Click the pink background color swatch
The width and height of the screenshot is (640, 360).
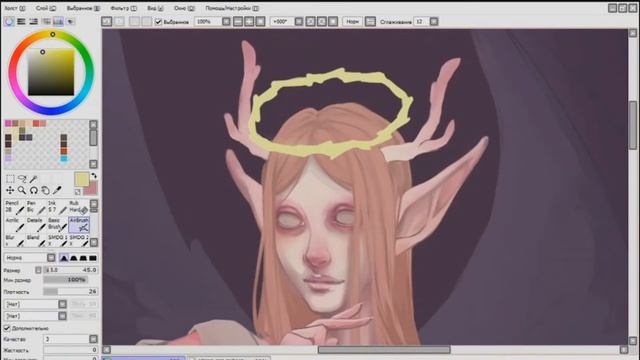92,189
